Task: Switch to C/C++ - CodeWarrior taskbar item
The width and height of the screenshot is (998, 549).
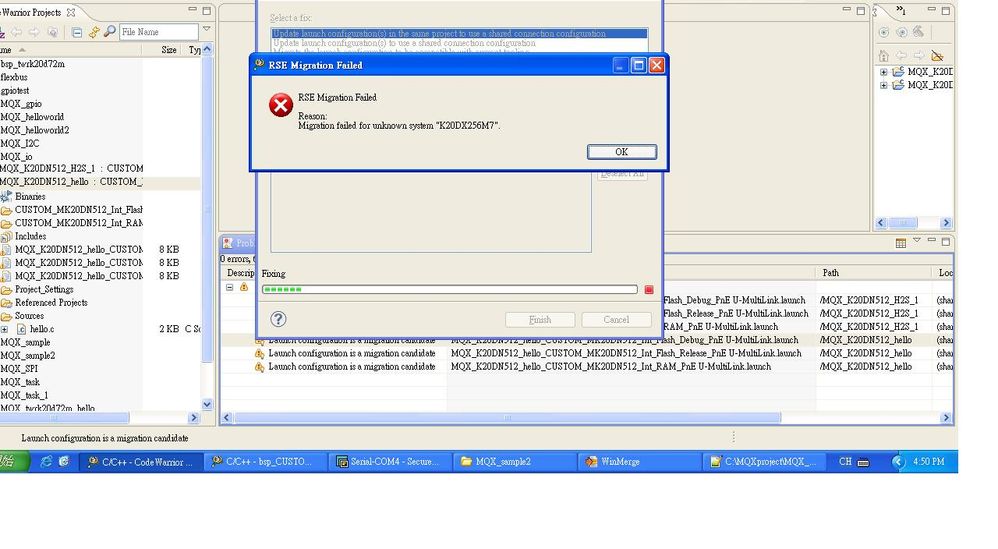Action: click(x=141, y=462)
